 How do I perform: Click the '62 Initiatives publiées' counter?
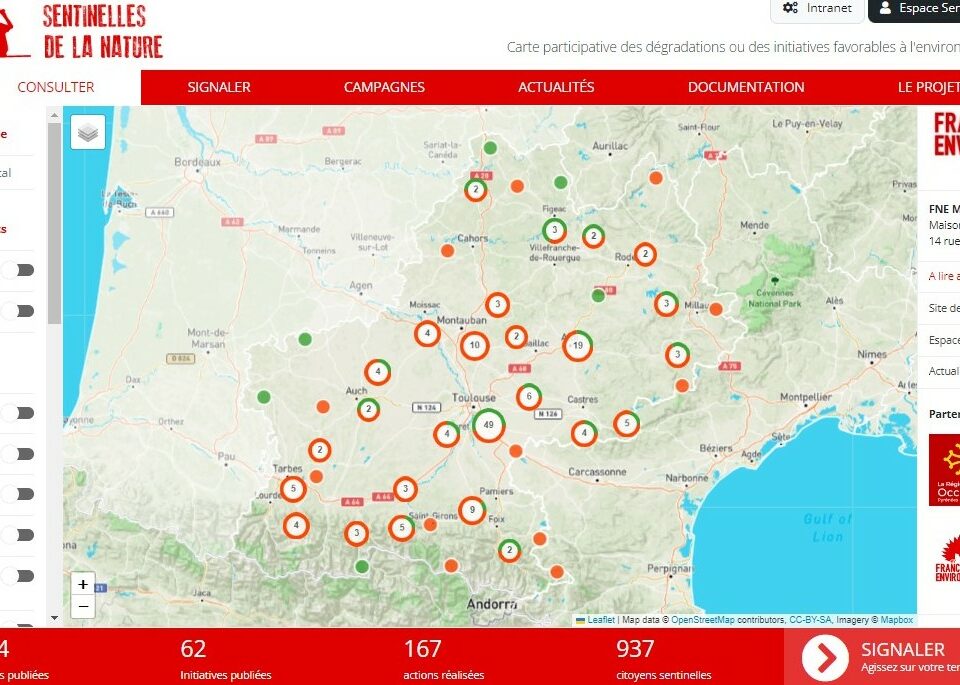point(225,660)
